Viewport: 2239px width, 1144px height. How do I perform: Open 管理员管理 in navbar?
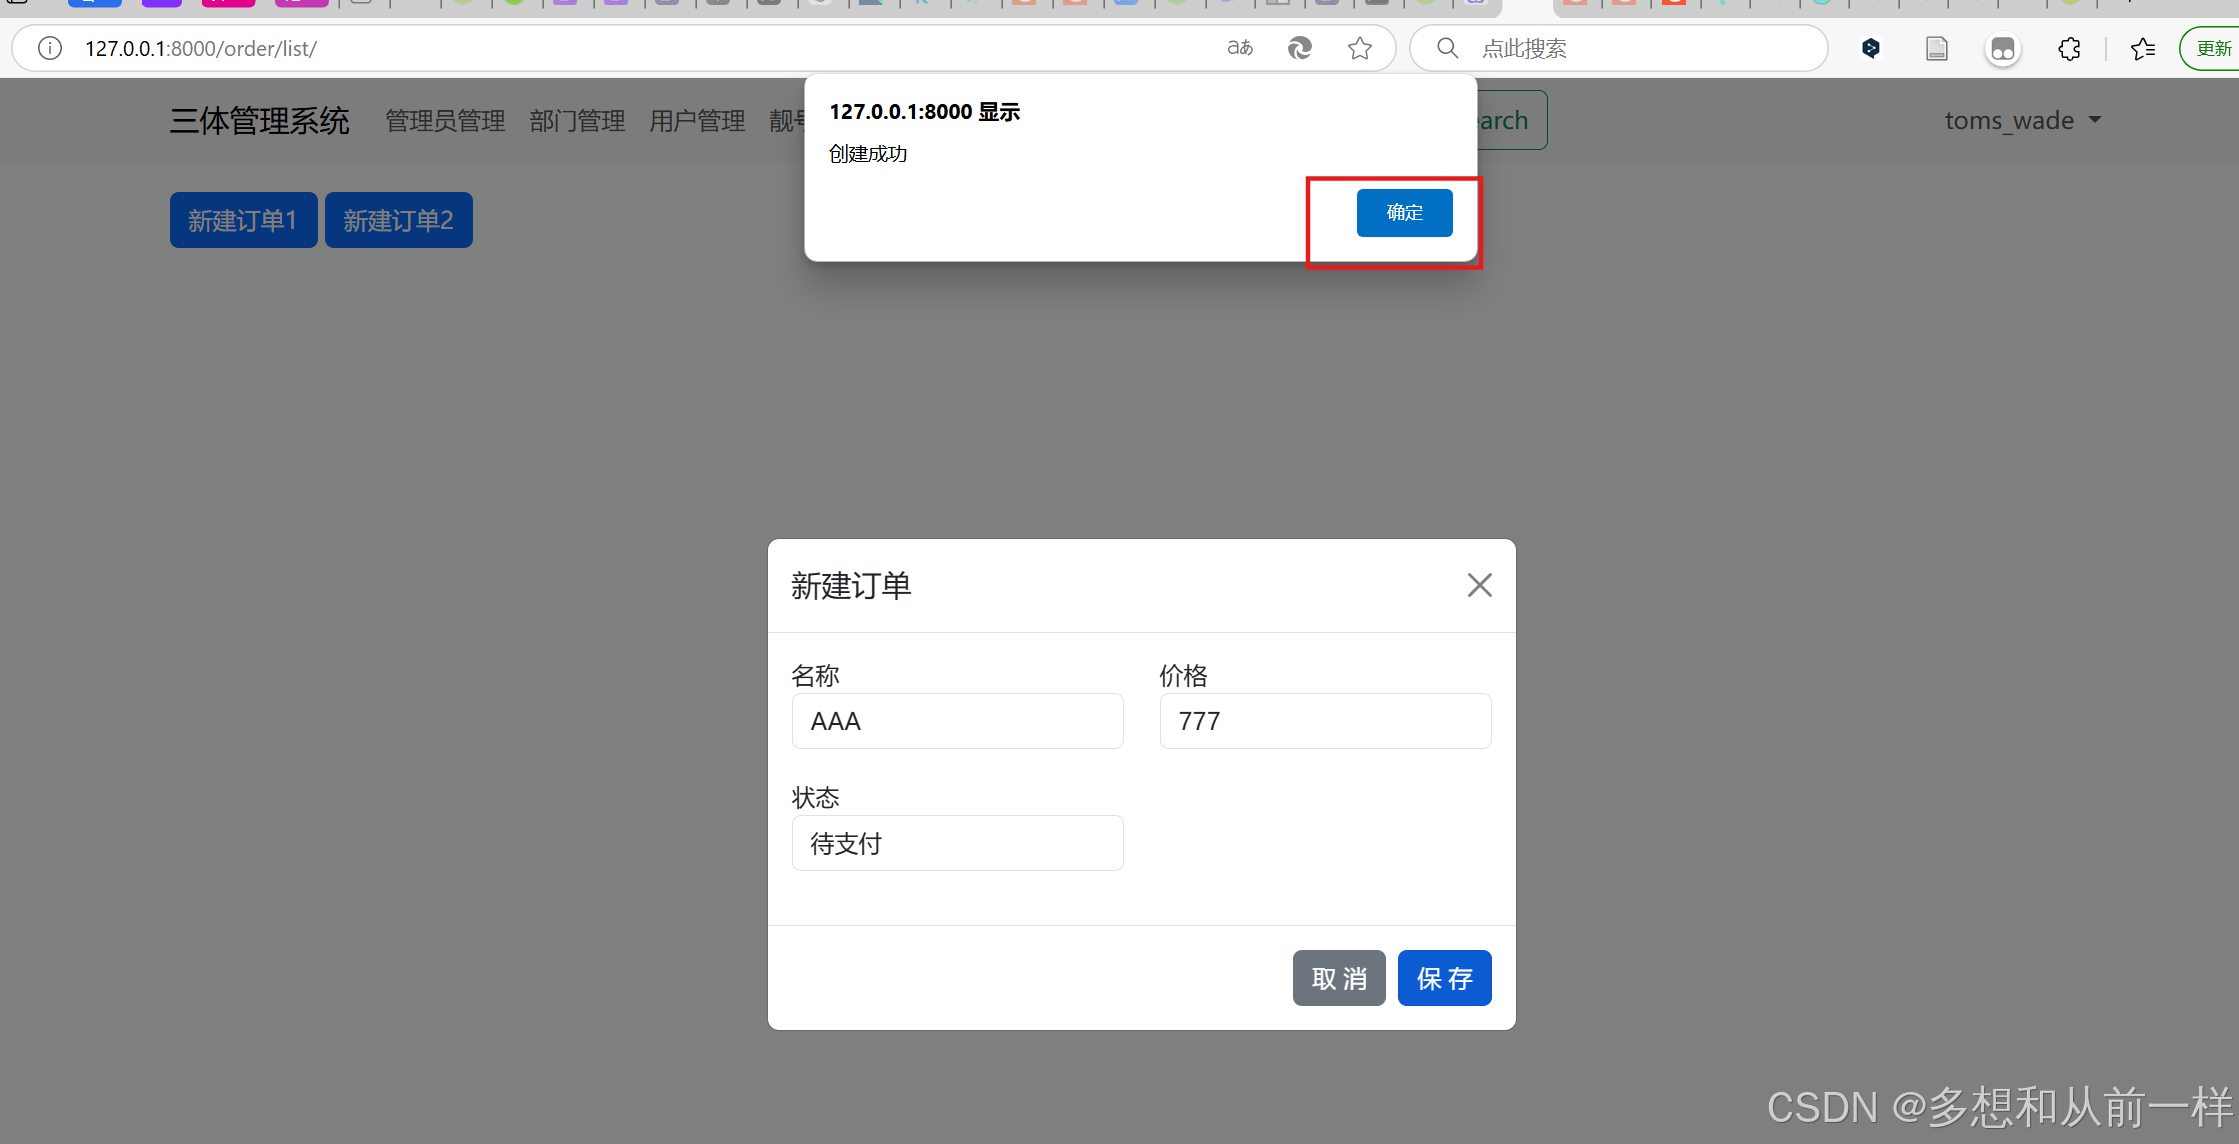tap(445, 121)
